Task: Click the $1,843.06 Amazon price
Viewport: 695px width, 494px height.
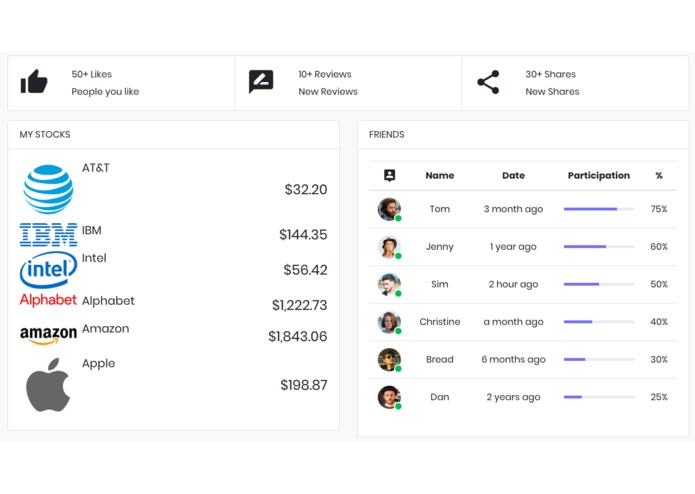Action: pyautogui.click(x=298, y=337)
